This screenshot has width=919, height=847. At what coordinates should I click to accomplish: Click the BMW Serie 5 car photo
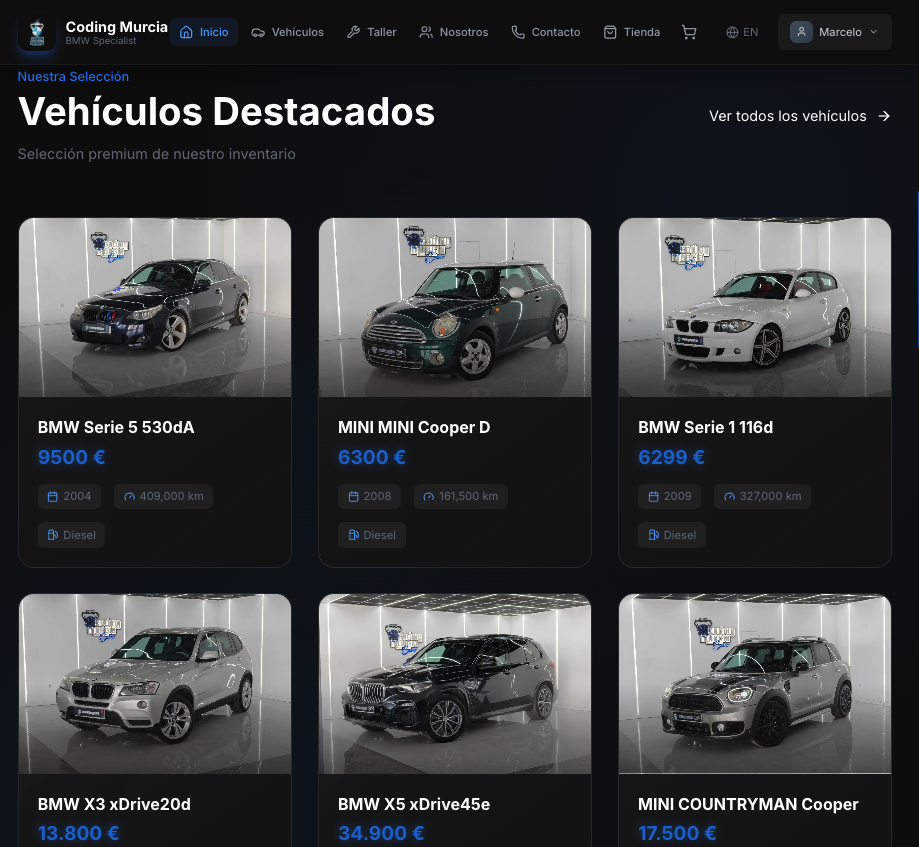pos(155,308)
